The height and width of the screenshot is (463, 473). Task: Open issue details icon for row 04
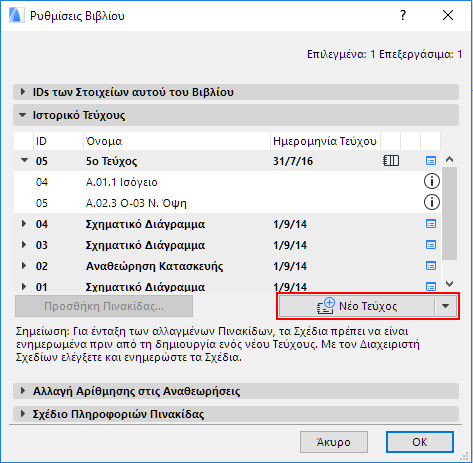tap(431, 224)
